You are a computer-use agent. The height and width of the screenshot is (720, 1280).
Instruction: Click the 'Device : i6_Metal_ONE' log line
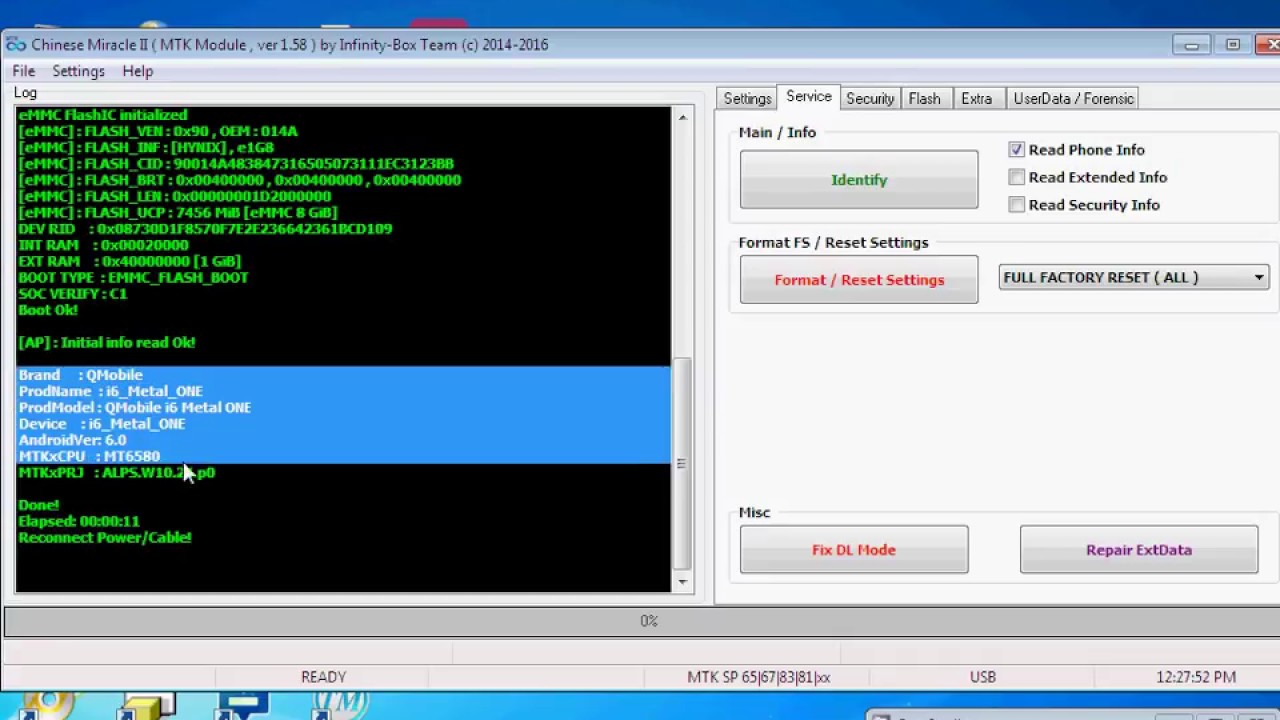coord(102,424)
